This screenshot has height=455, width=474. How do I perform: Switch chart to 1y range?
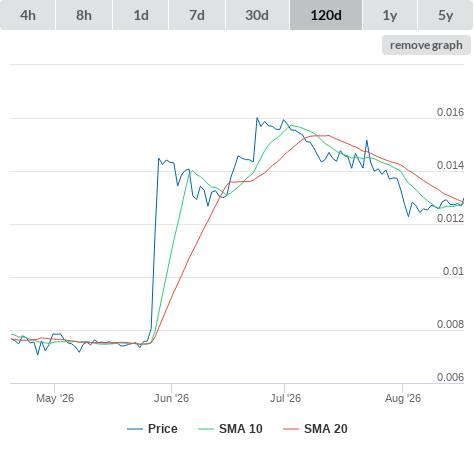point(390,15)
